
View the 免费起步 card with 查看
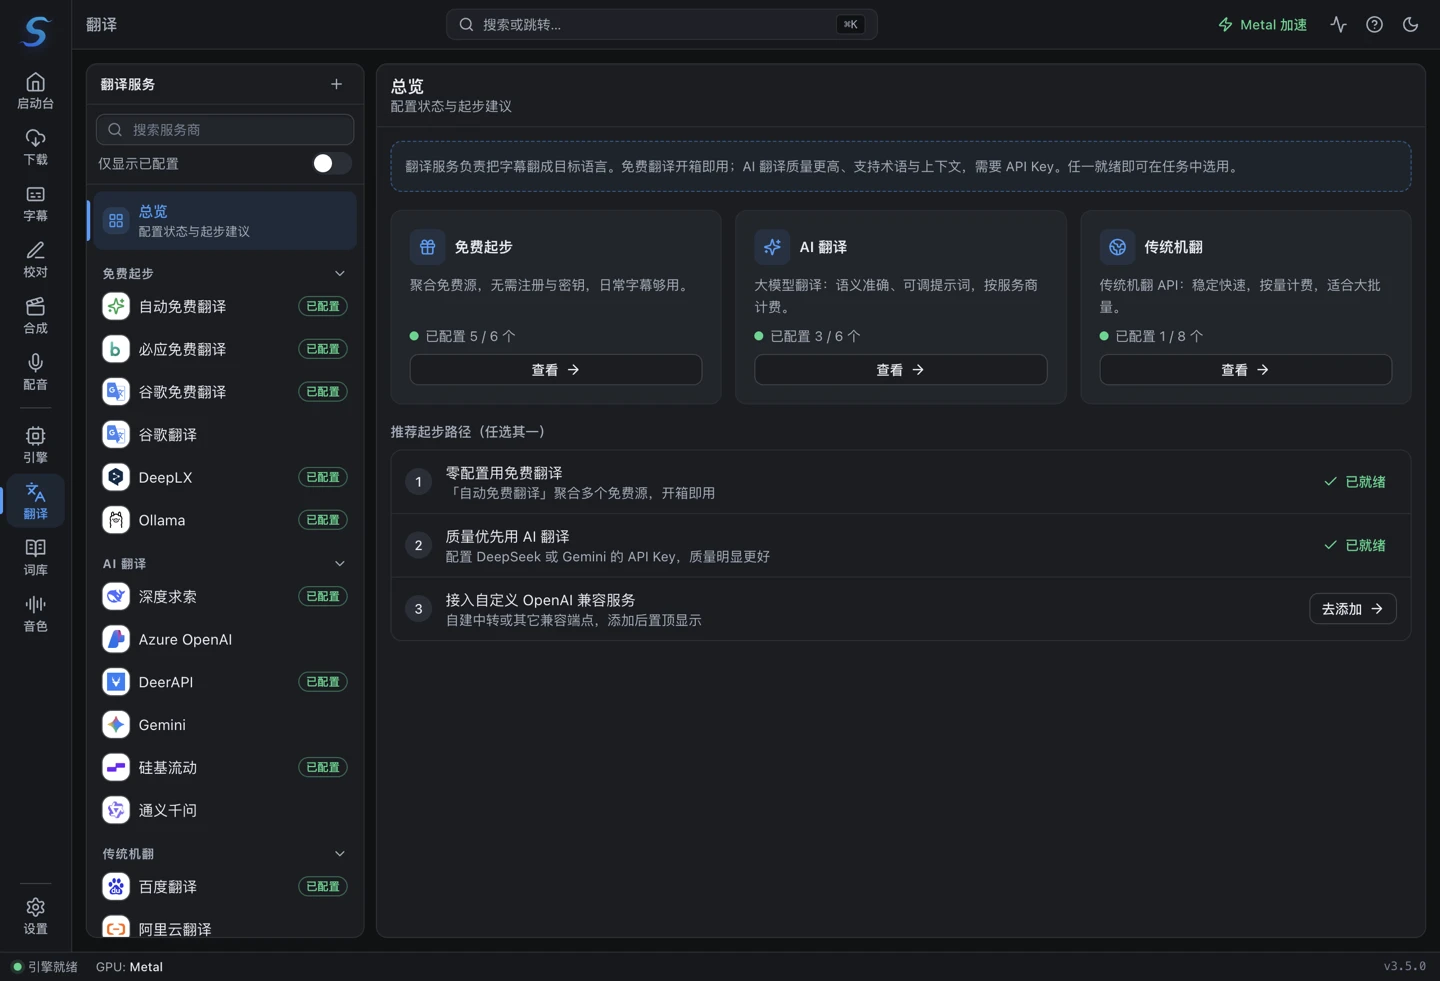tap(555, 370)
